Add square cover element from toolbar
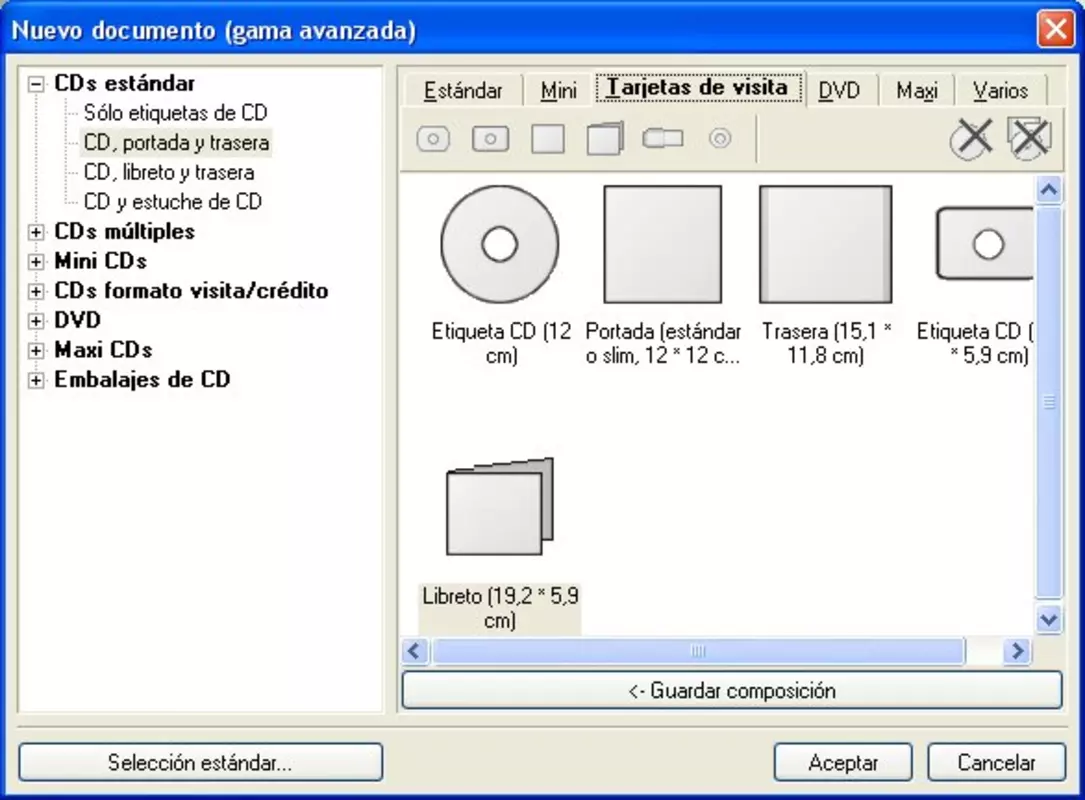1085x800 pixels. click(x=547, y=139)
